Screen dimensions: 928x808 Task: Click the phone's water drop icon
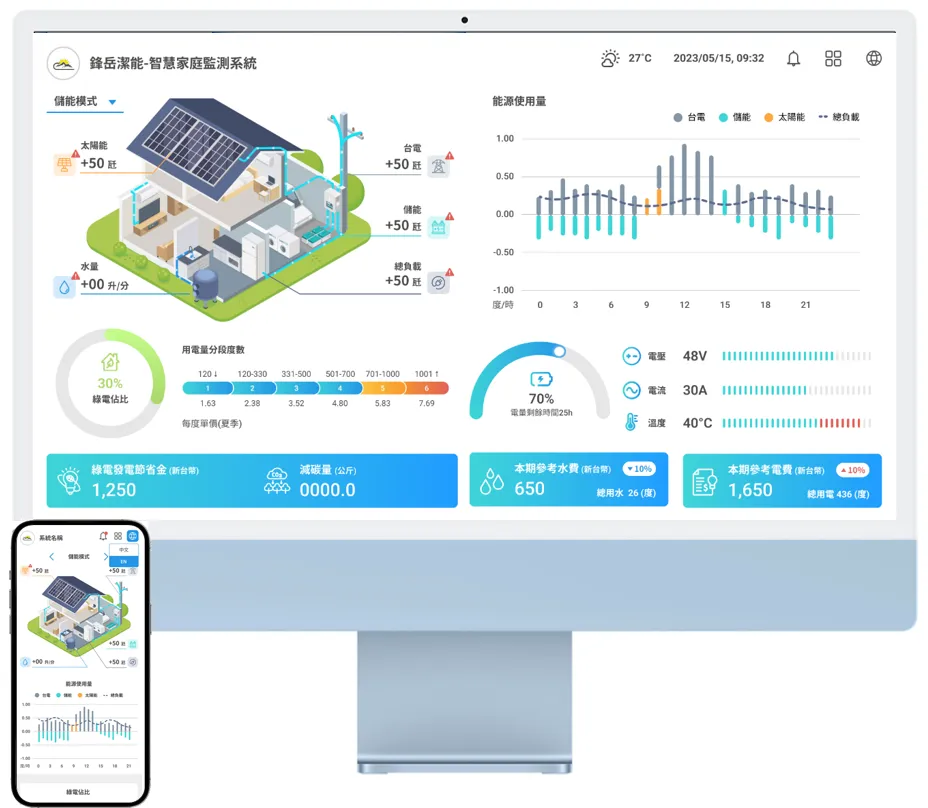25,662
